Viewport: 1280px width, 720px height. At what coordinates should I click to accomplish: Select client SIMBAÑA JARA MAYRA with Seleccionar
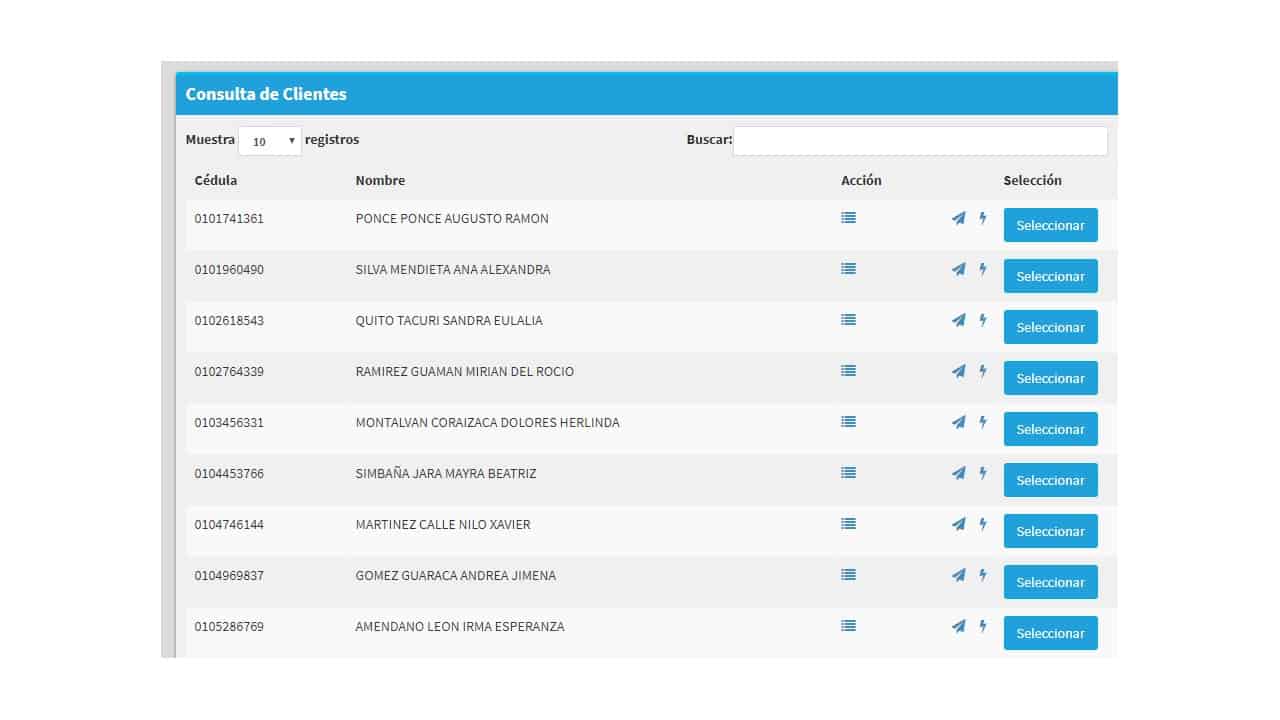click(1050, 480)
